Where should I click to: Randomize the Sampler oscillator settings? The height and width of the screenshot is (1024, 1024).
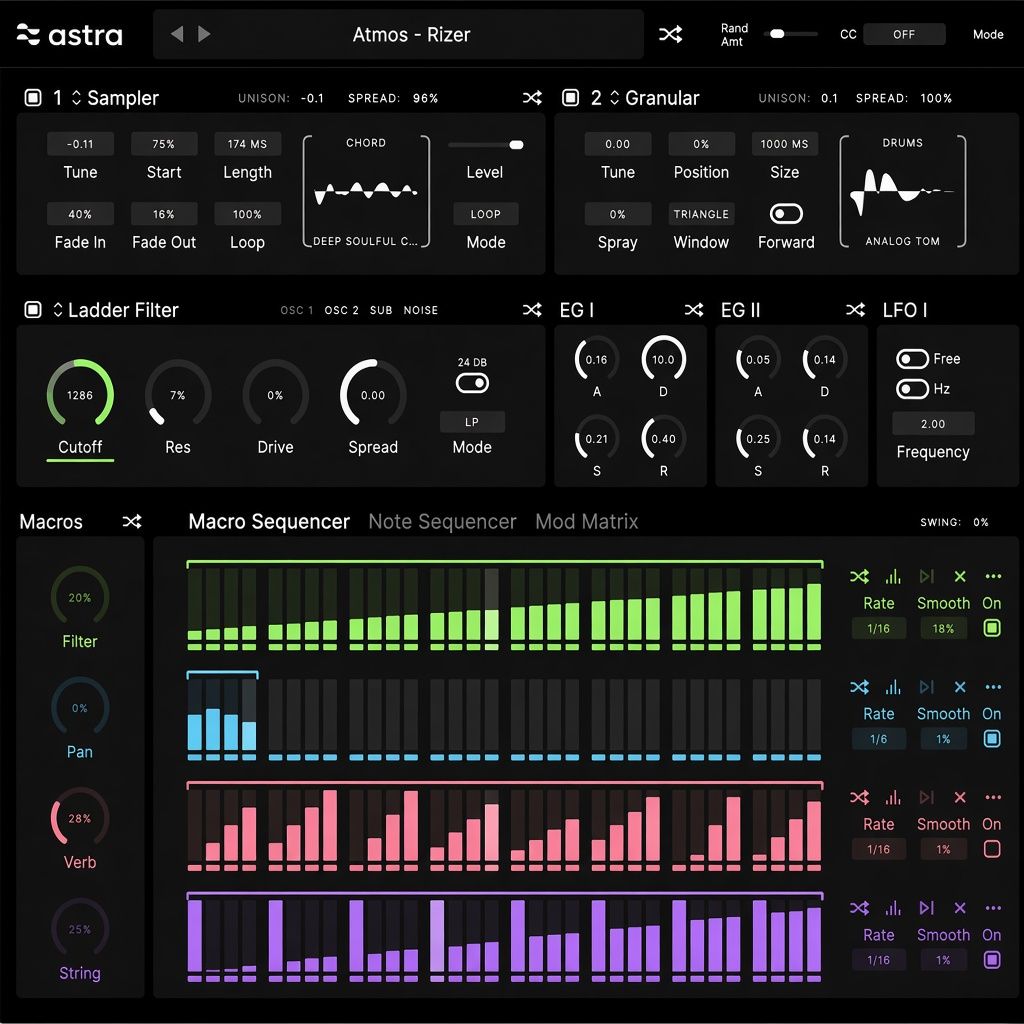532,98
